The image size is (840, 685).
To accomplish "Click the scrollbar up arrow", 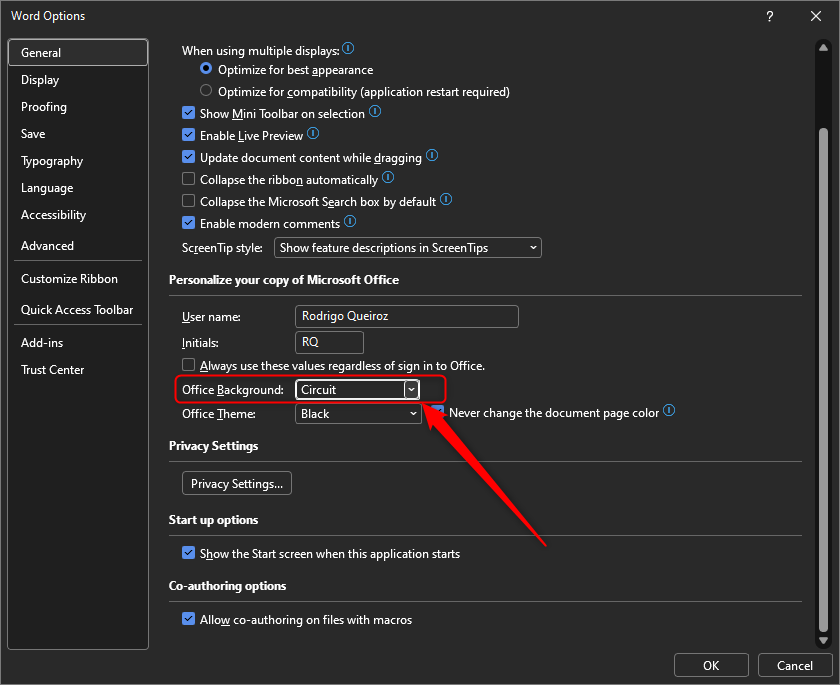I will tap(823, 48).
